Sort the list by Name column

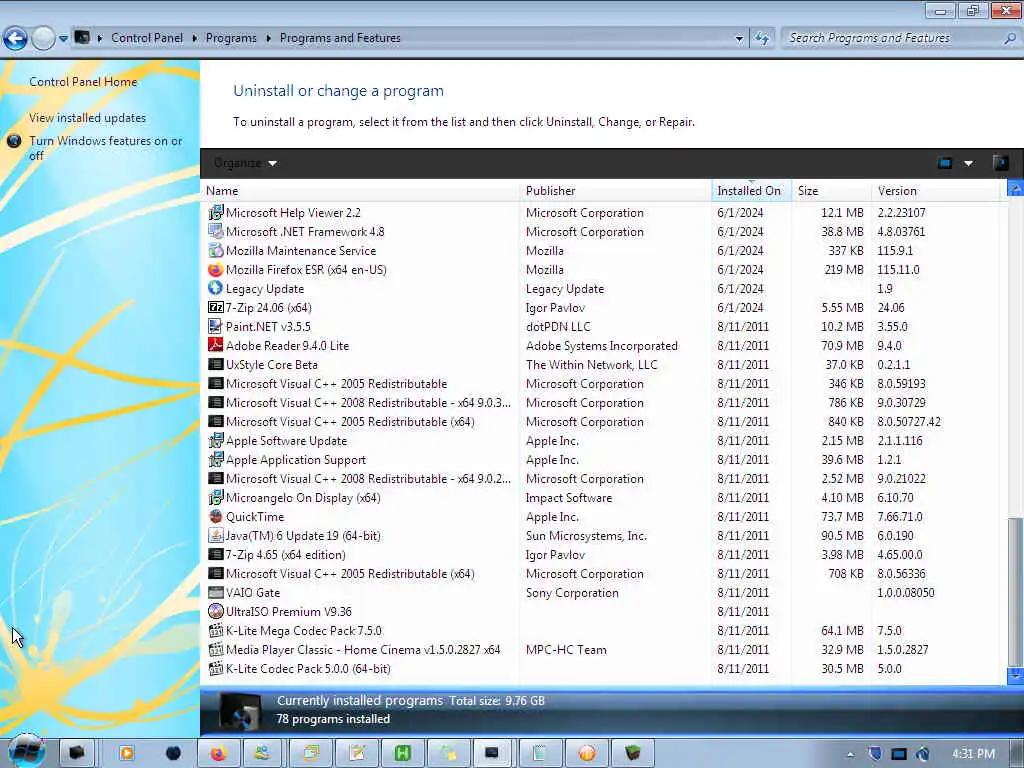[360, 191]
